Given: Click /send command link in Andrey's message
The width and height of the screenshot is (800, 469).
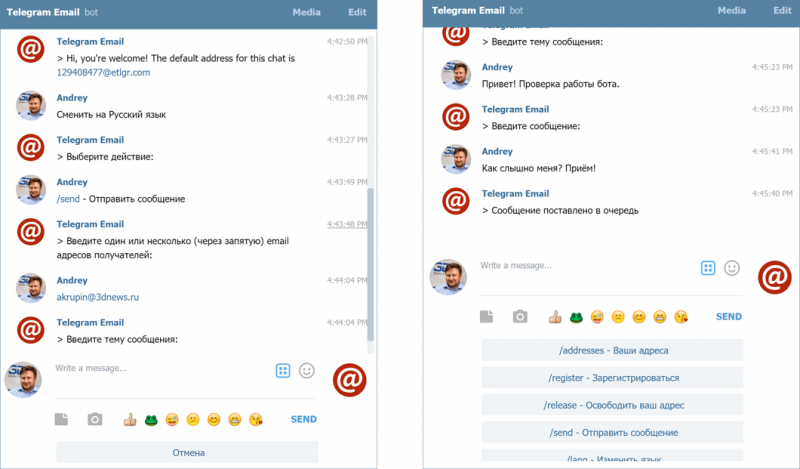Looking at the screenshot, I should click(x=68, y=199).
